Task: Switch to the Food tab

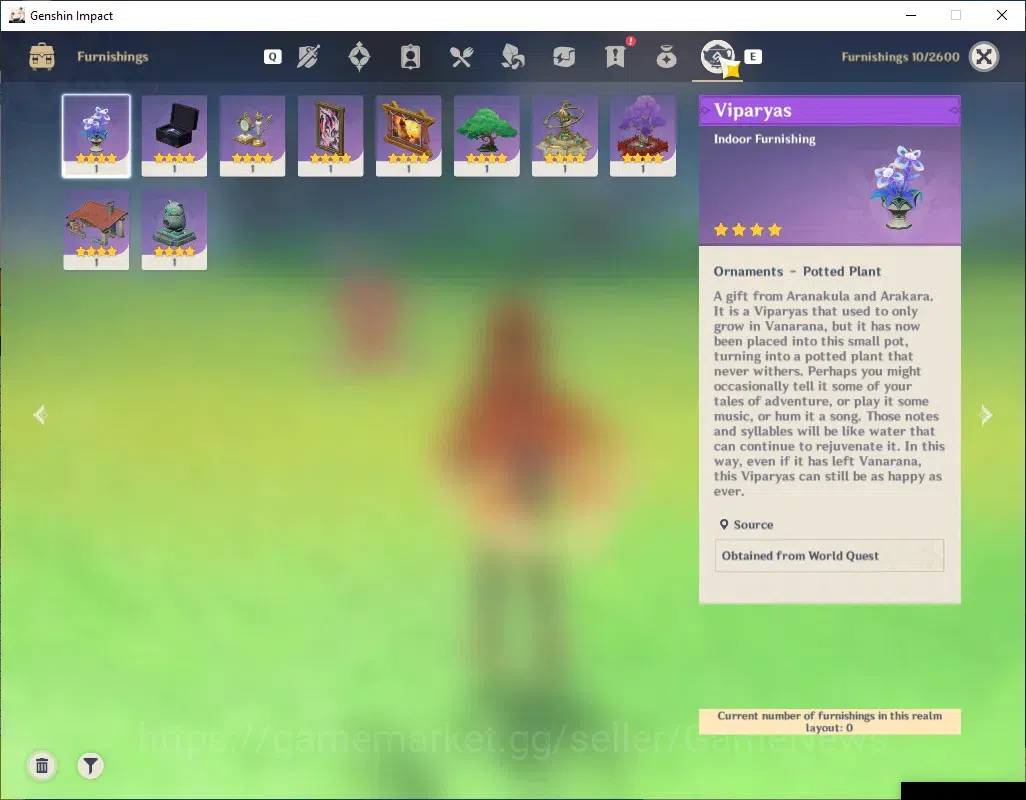Action: coord(461,57)
